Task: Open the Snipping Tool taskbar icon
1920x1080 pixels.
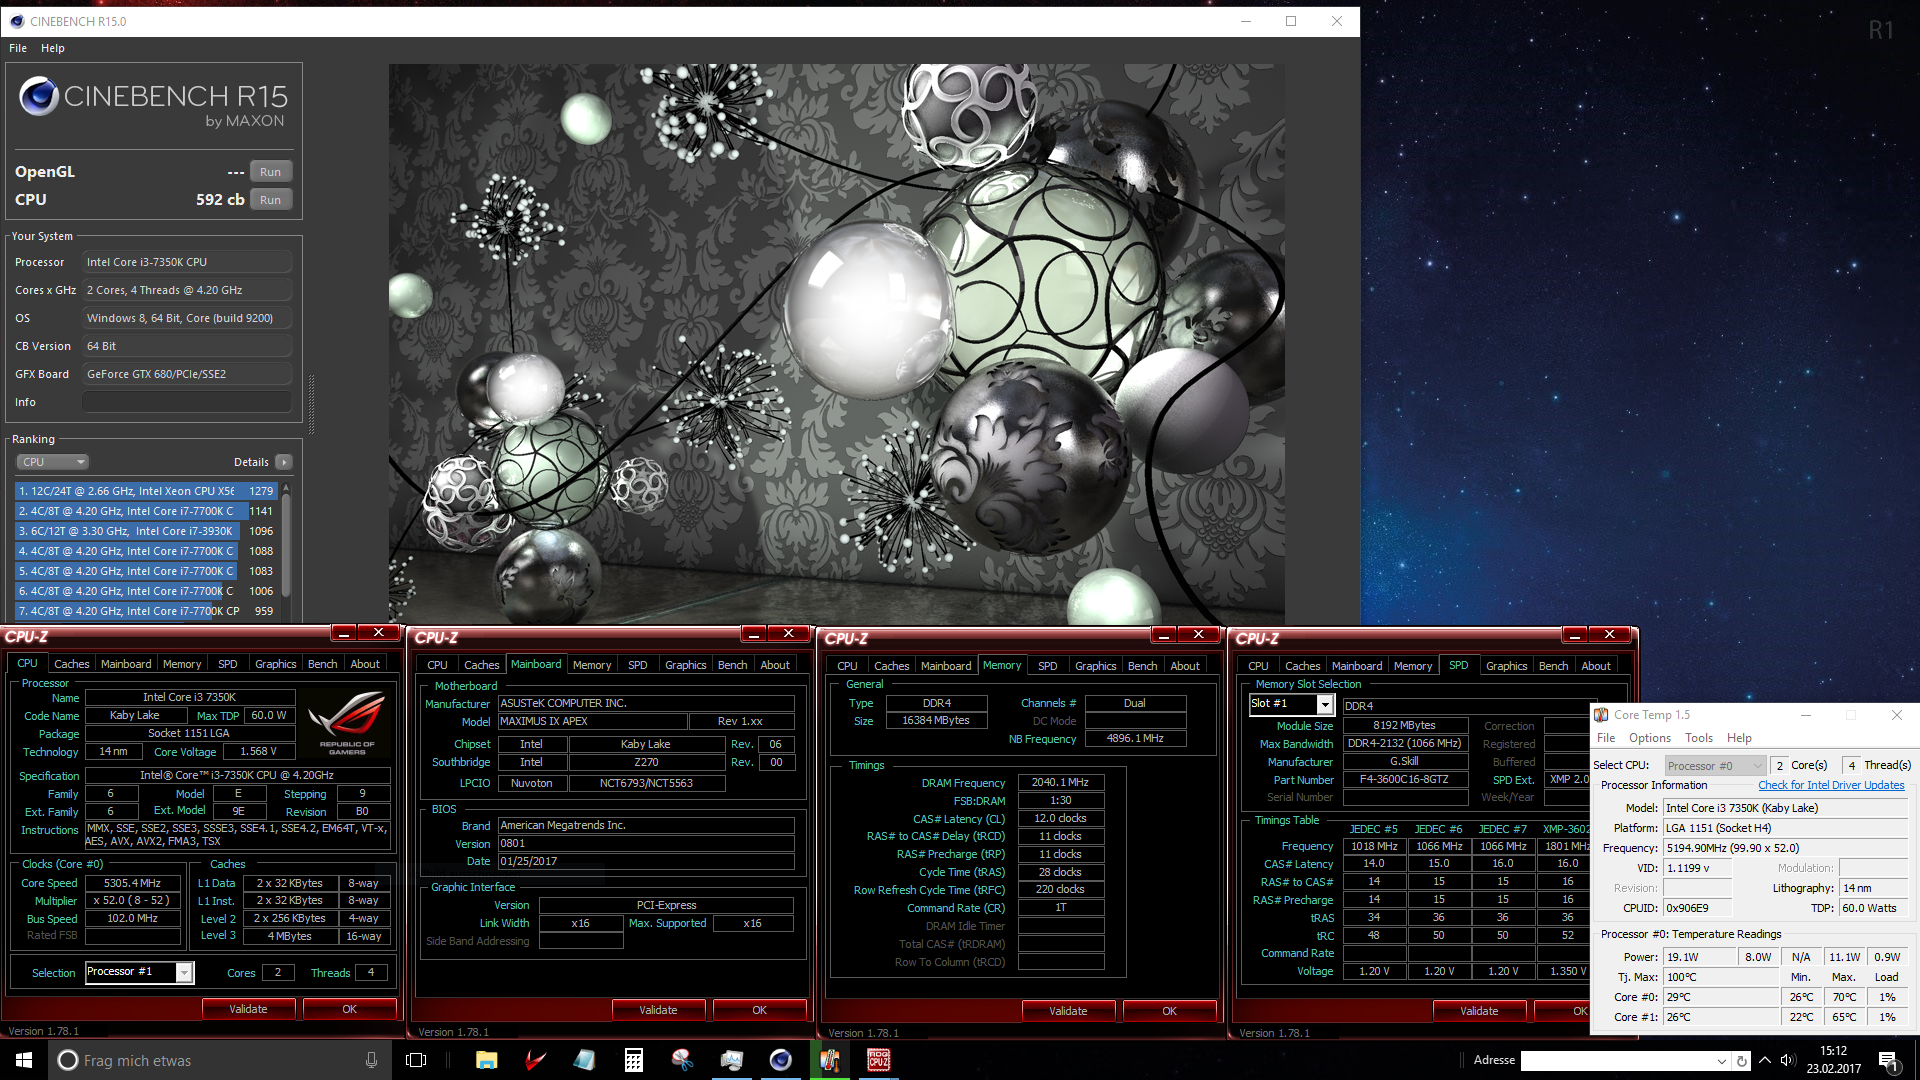Action: coord(682,1060)
